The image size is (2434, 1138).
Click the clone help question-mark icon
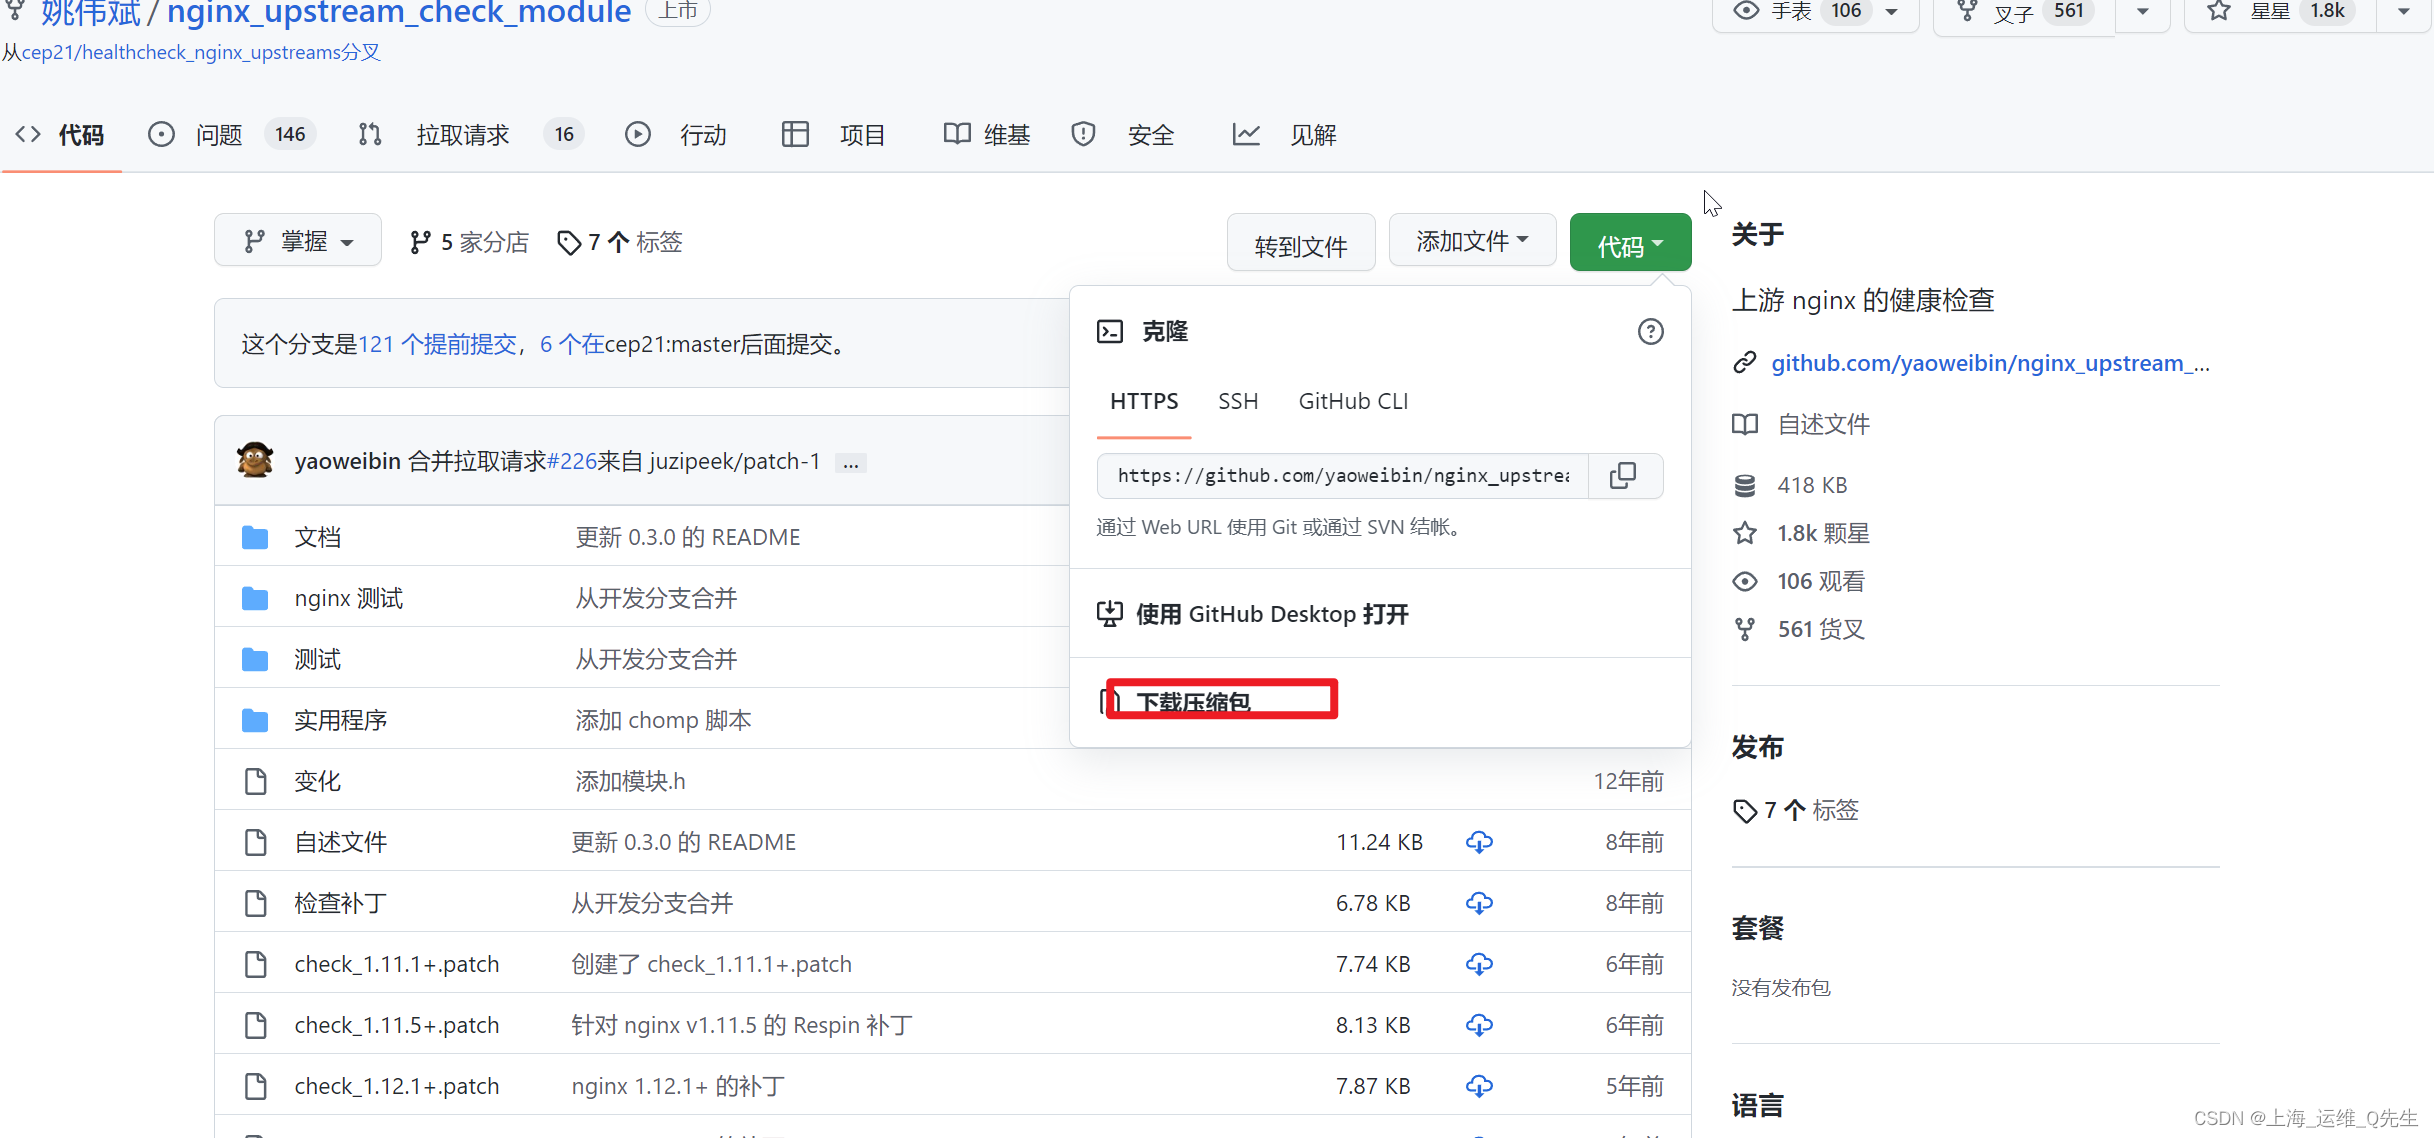(1650, 332)
